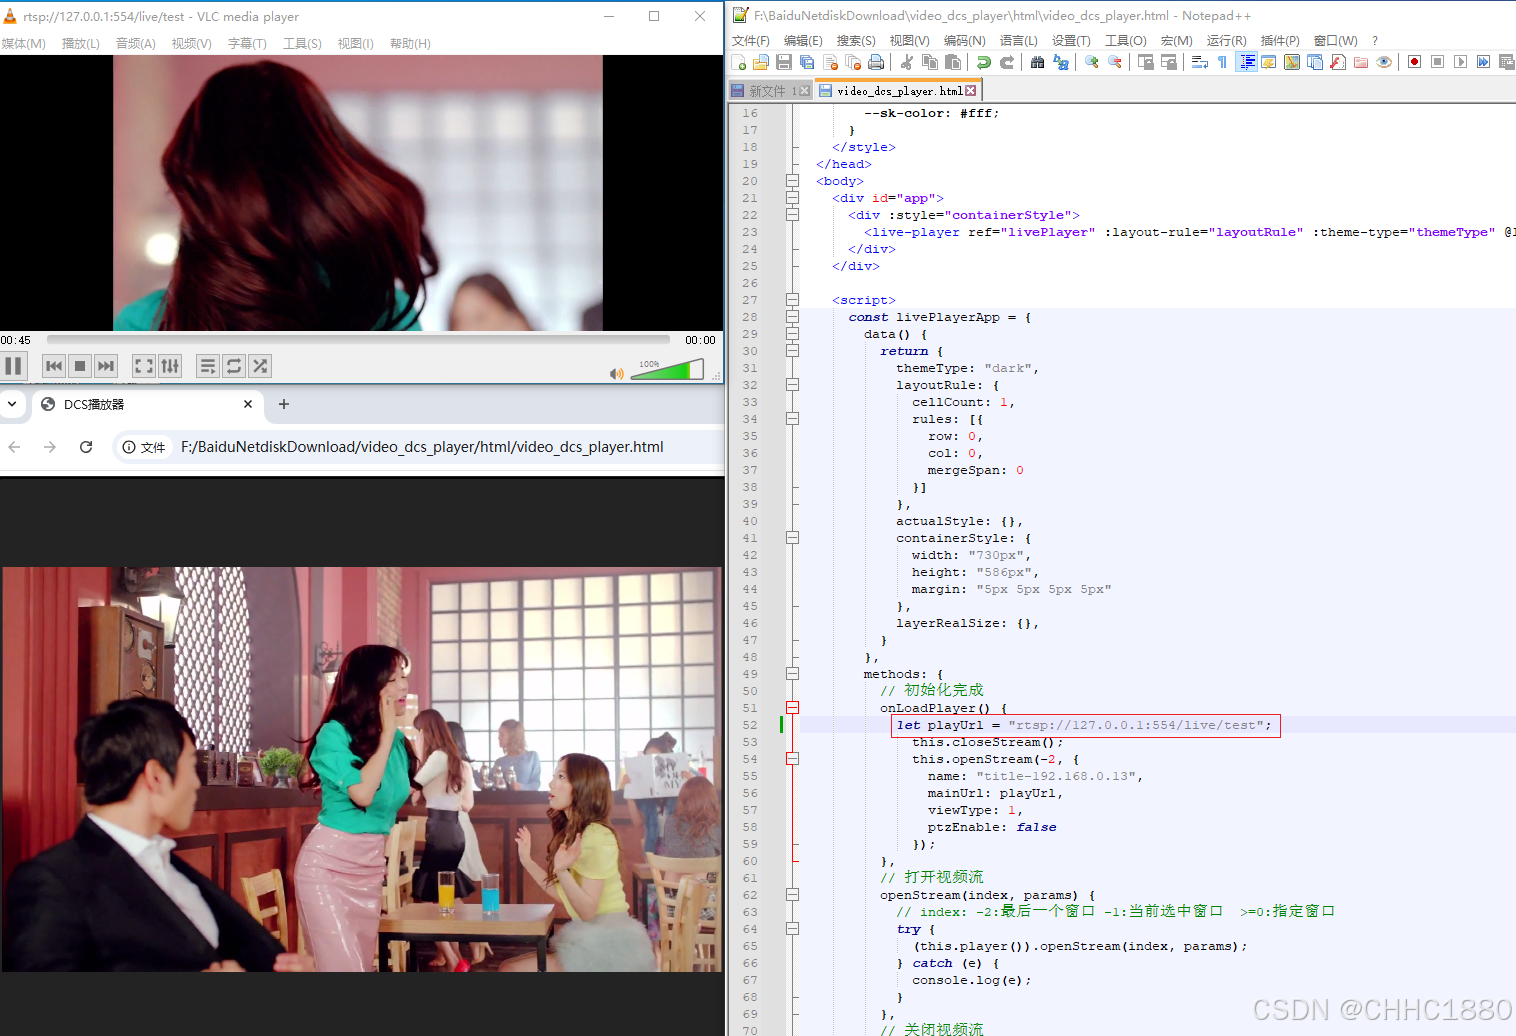The width and height of the screenshot is (1516, 1036).
Task: Open VLC extended settings equalizer icon
Action: (x=170, y=366)
